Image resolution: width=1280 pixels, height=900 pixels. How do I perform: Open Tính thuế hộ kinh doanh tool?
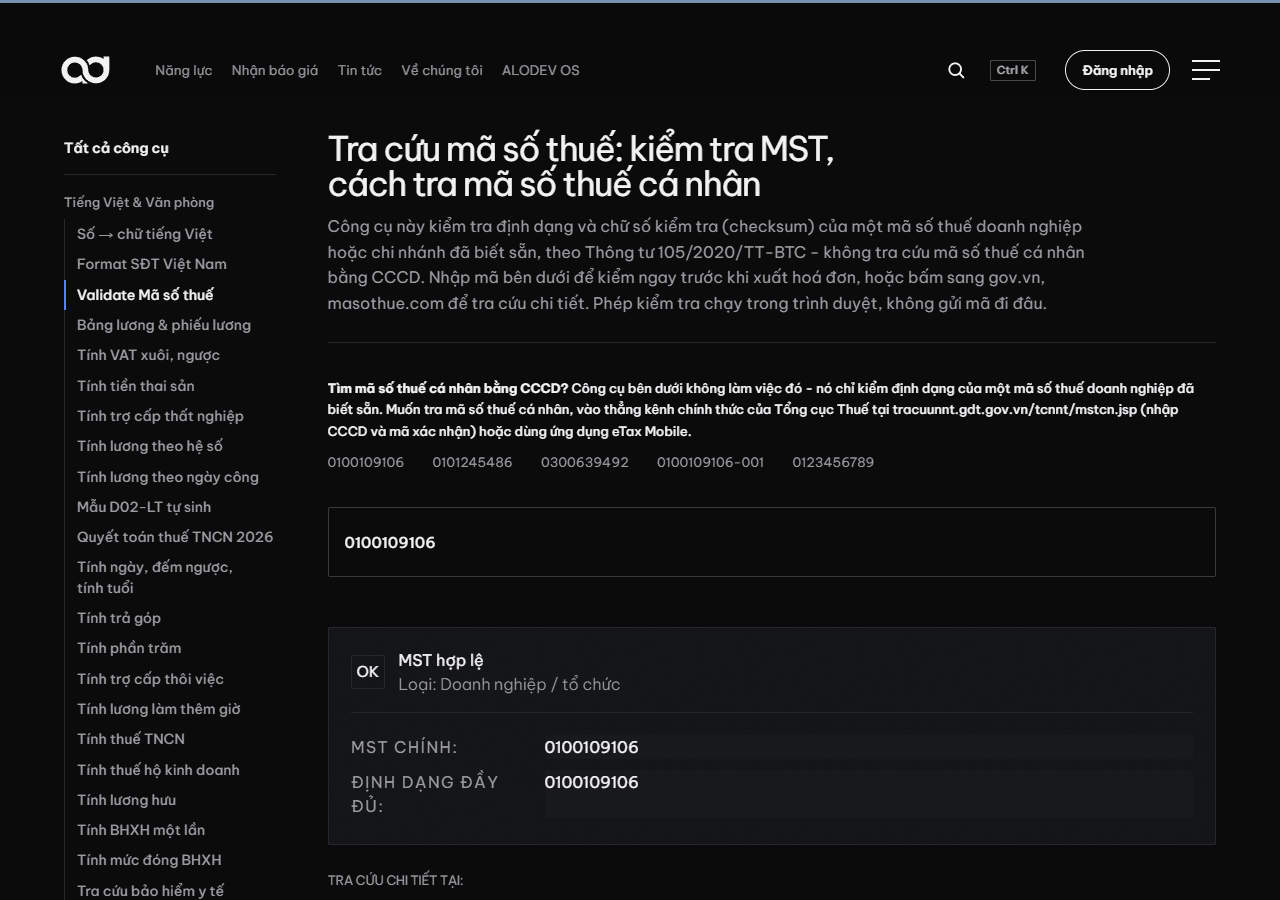pyautogui.click(x=158, y=770)
